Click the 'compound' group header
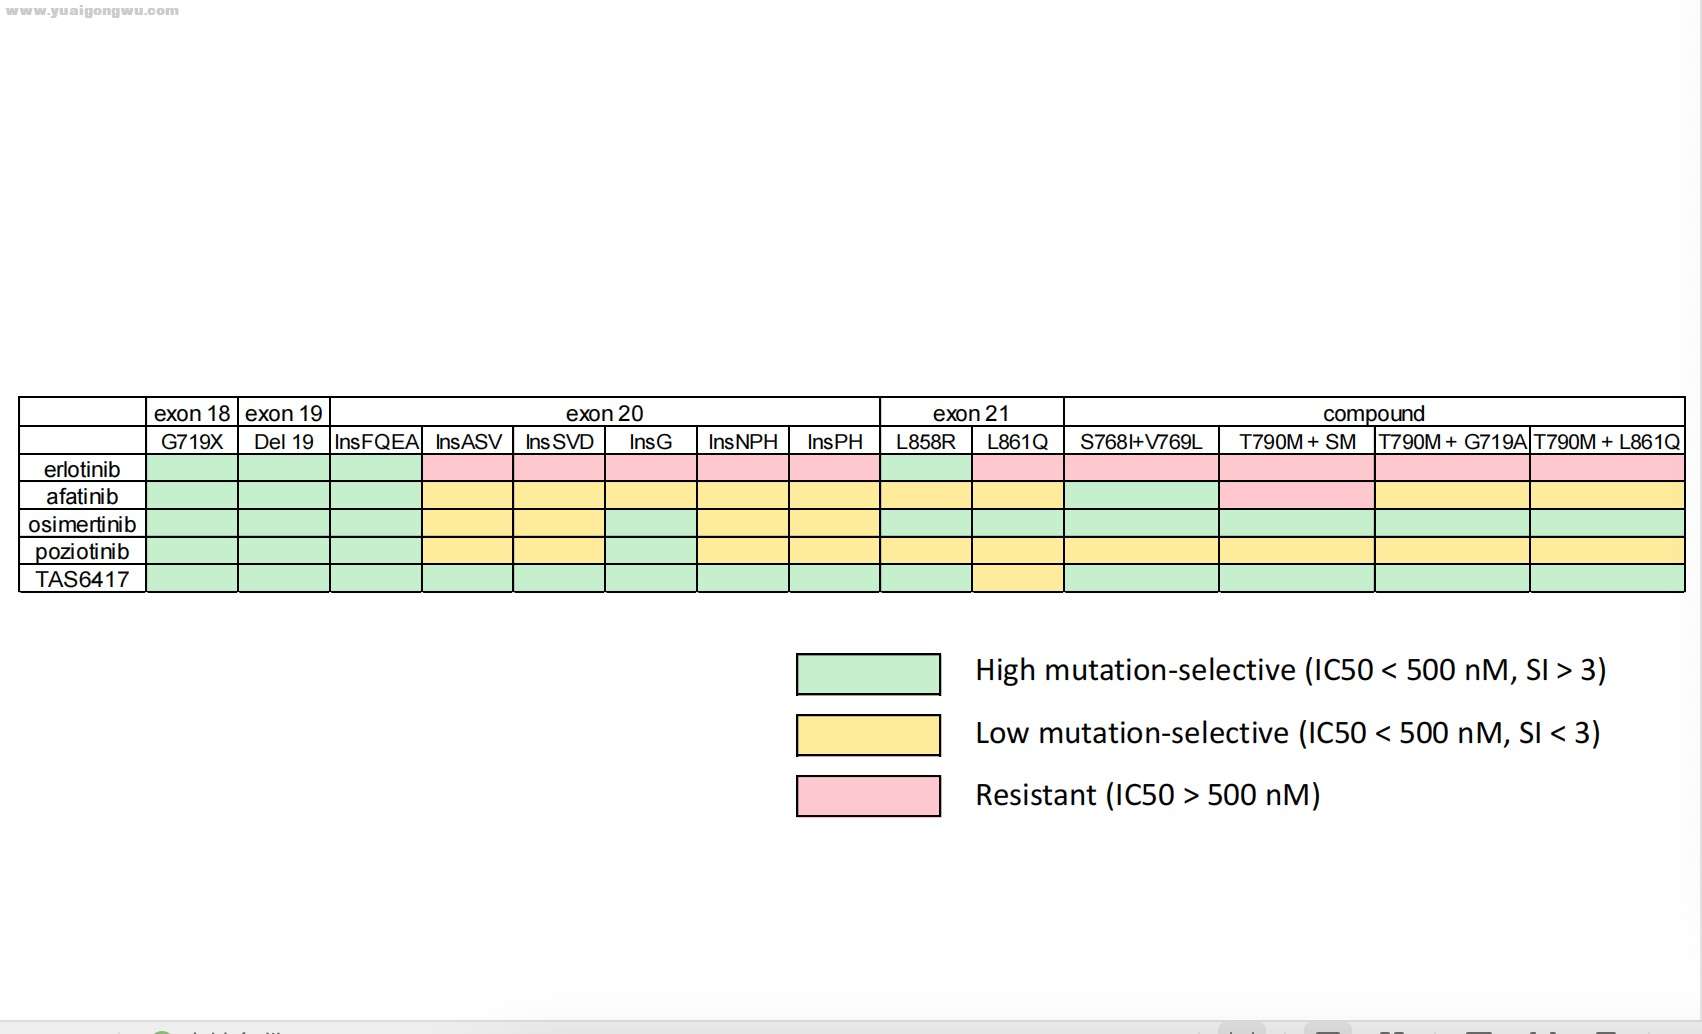1702x1034 pixels. click(x=1374, y=413)
